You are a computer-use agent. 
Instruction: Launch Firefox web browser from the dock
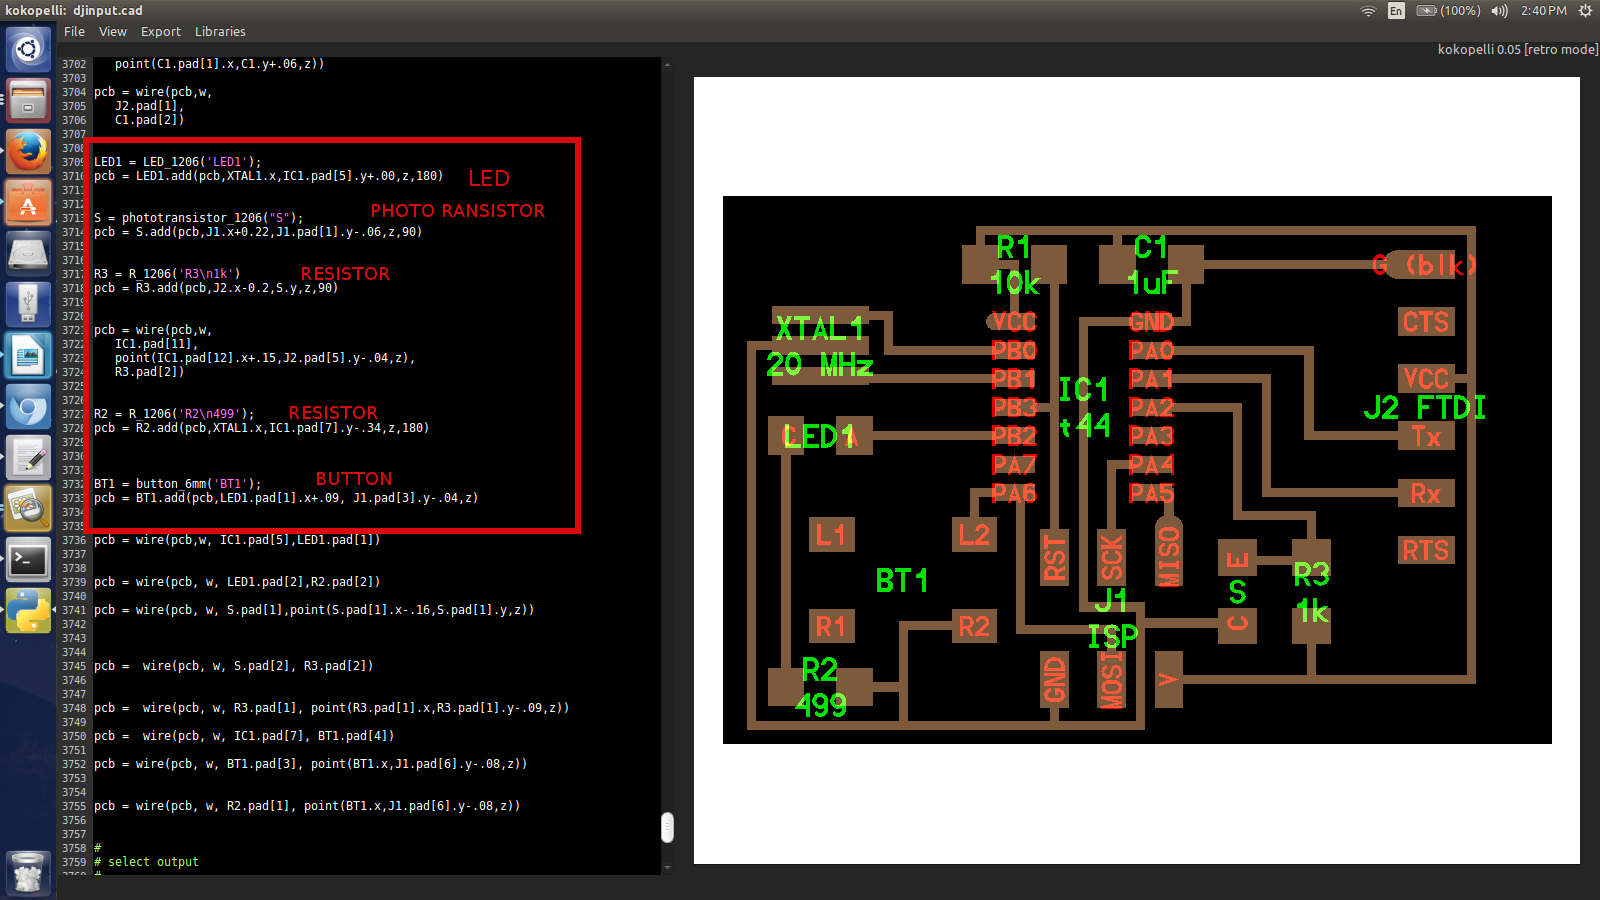pos(28,151)
